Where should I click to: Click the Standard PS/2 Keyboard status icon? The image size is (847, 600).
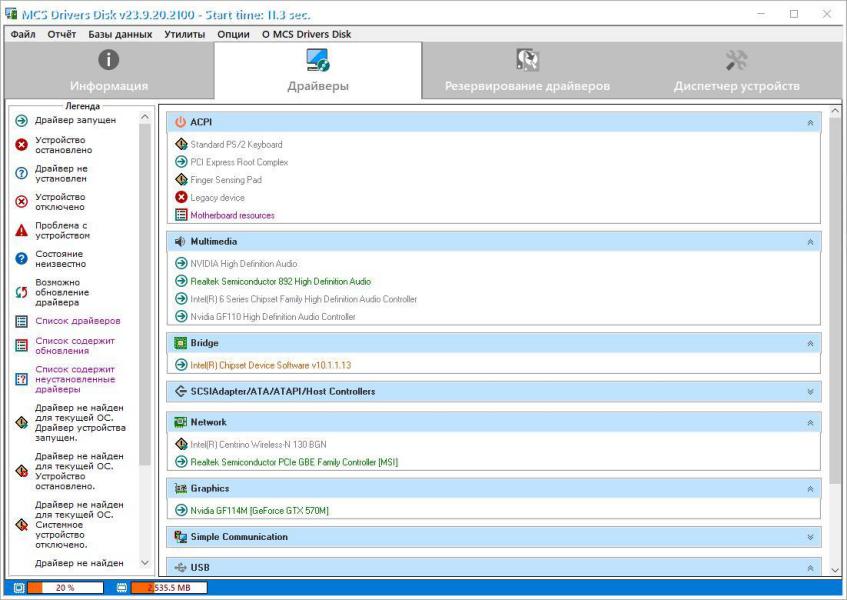pyautogui.click(x=182, y=144)
